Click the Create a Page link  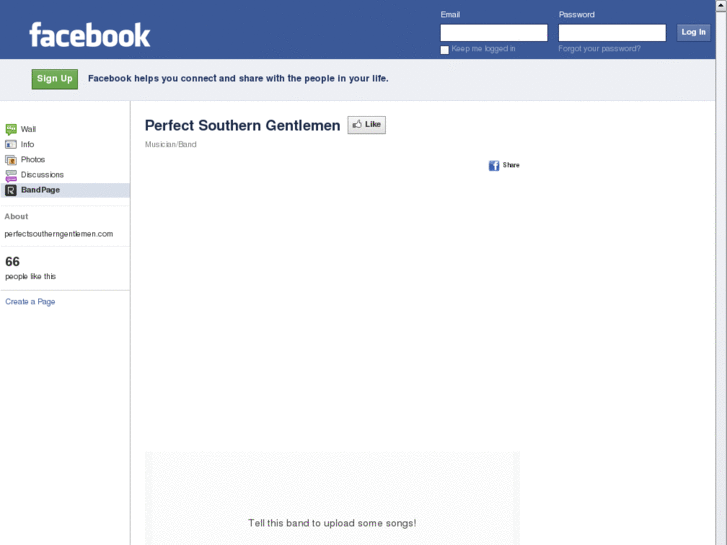pos(30,301)
